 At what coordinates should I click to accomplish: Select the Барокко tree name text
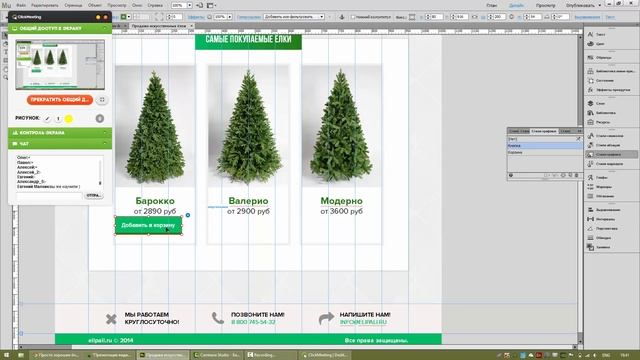(155, 201)
